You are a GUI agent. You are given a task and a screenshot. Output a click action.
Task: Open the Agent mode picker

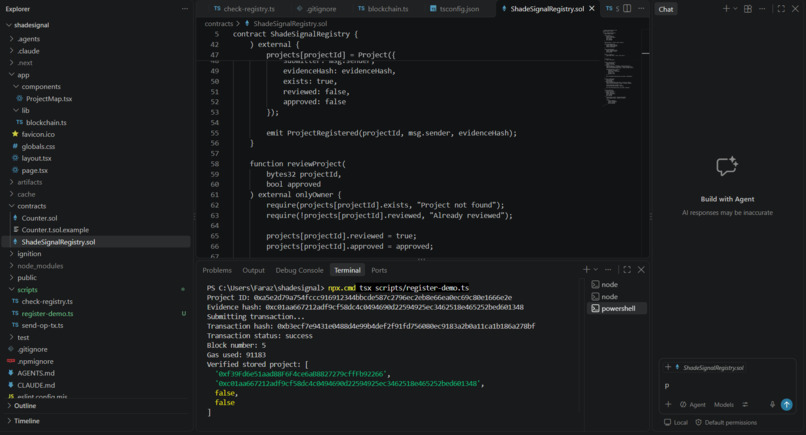click(x=692, y=405)
